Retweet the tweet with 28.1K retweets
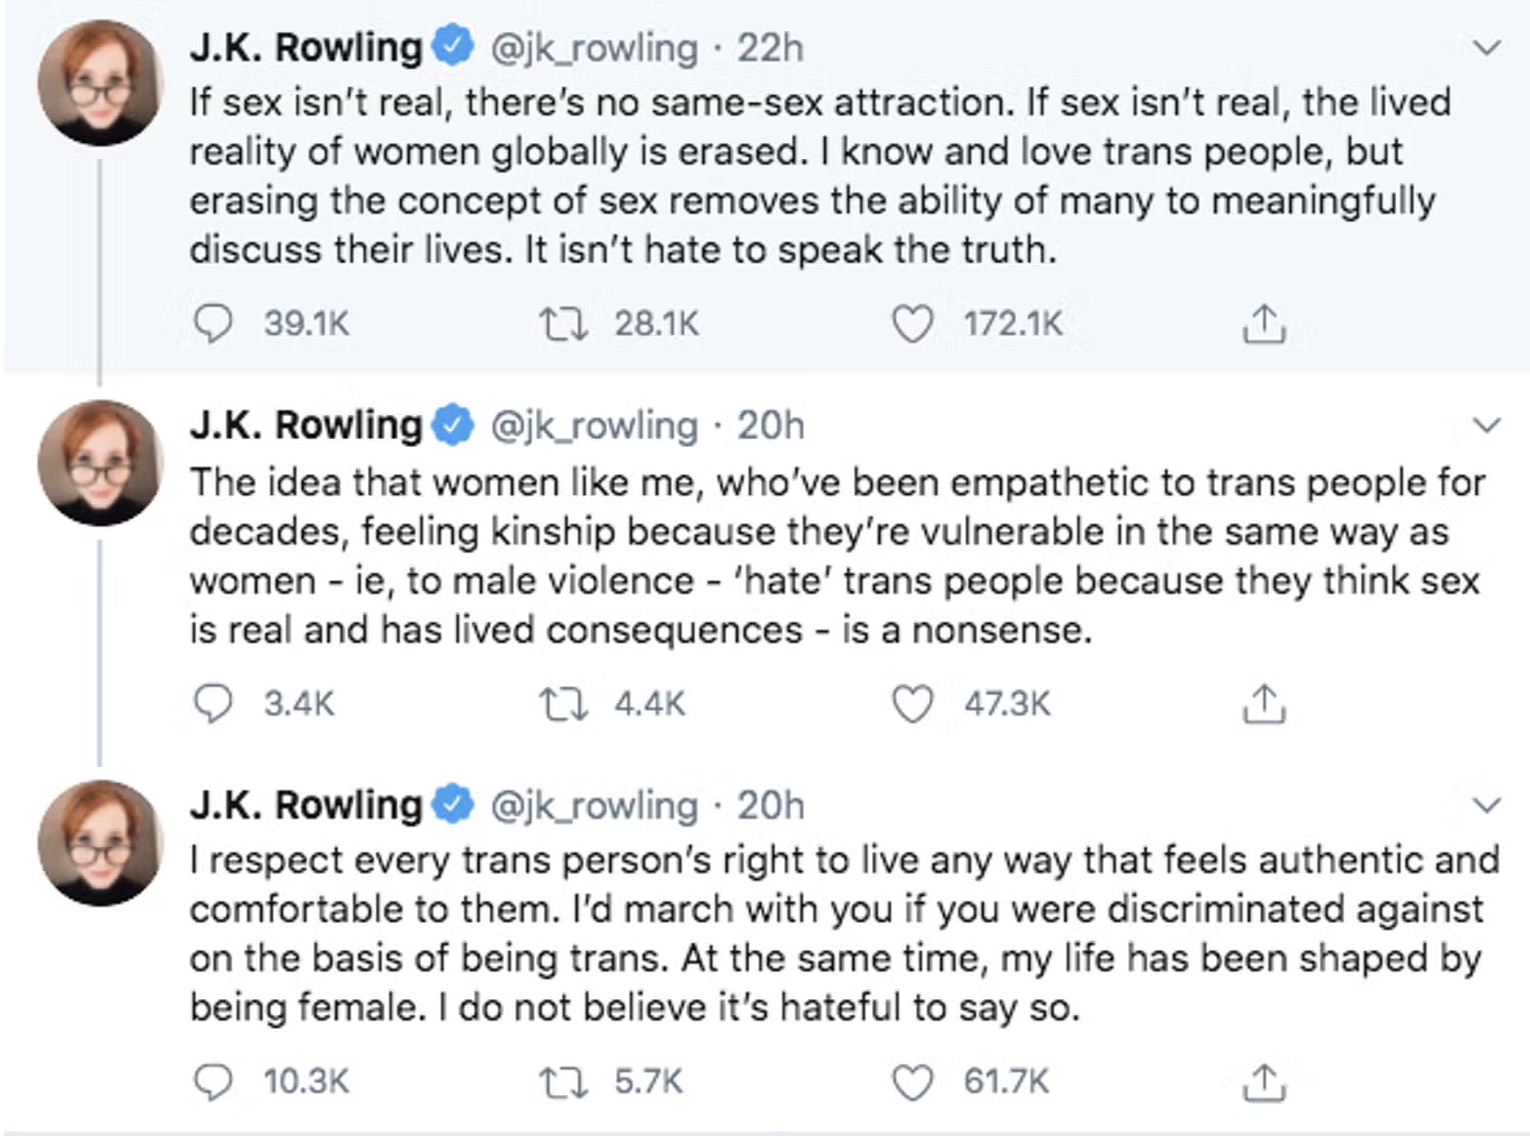The height and width of the screenshot is (1136, 1530). (564, 324)
